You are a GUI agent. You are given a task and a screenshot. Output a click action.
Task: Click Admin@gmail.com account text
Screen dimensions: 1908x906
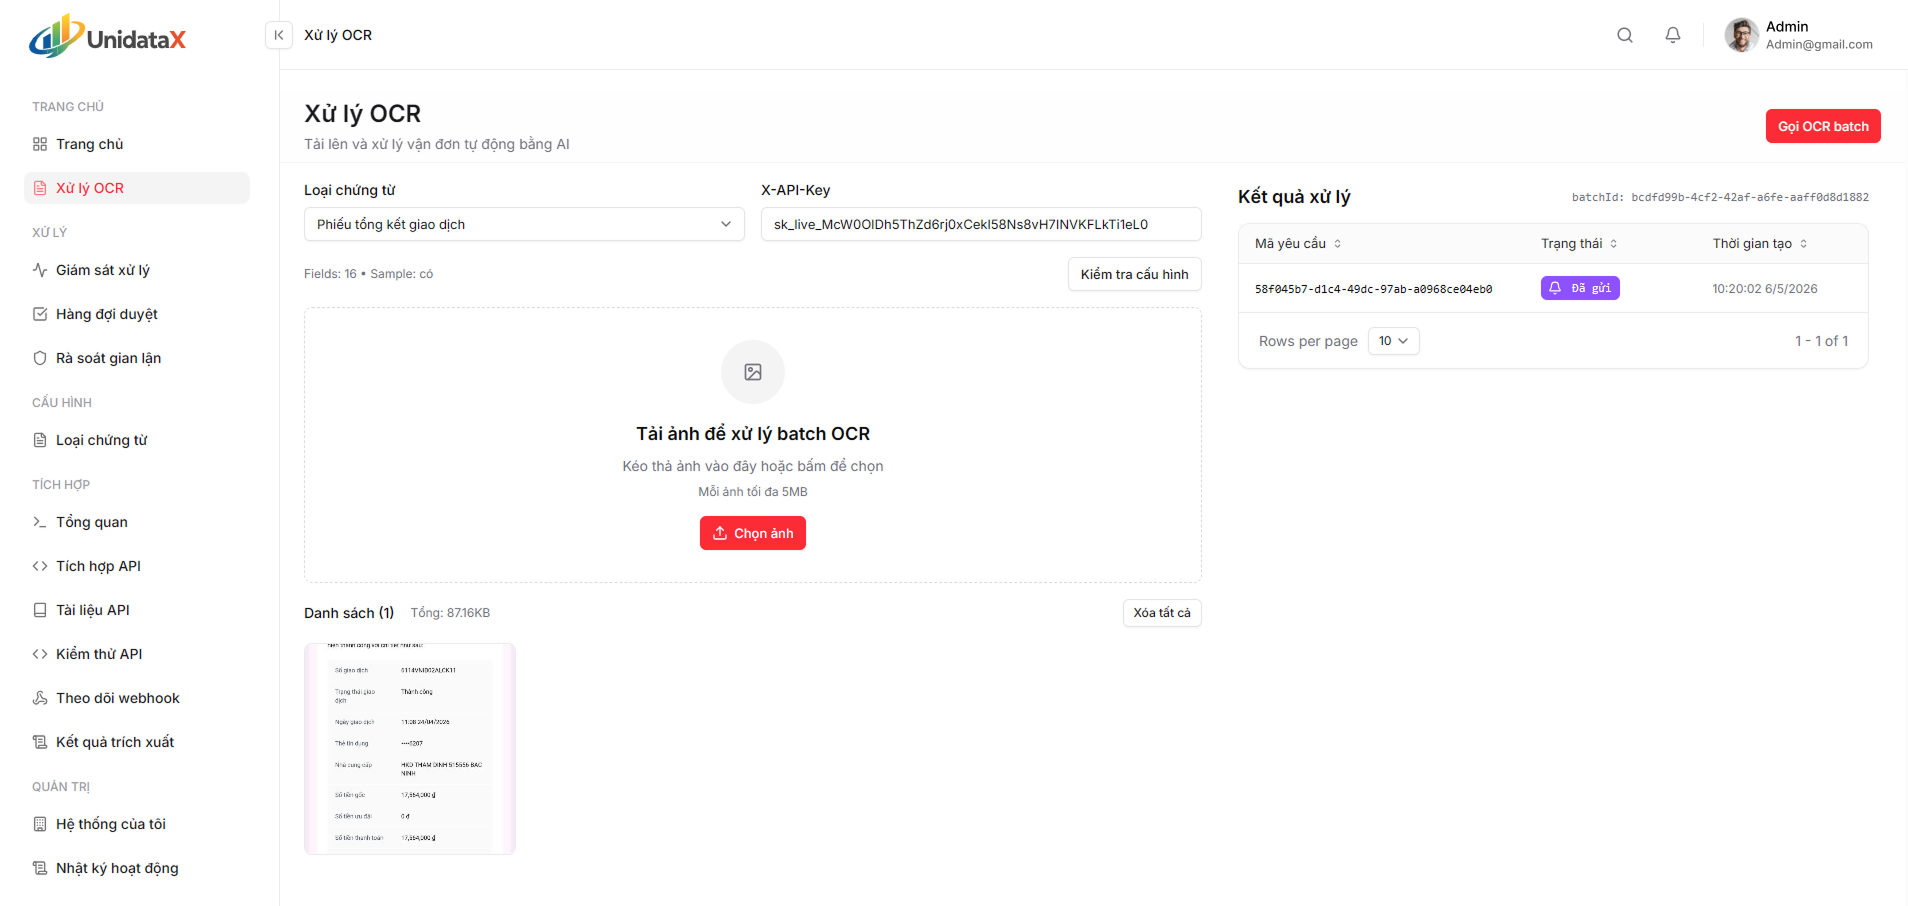pyautogui.click(x=1819, y=44)
